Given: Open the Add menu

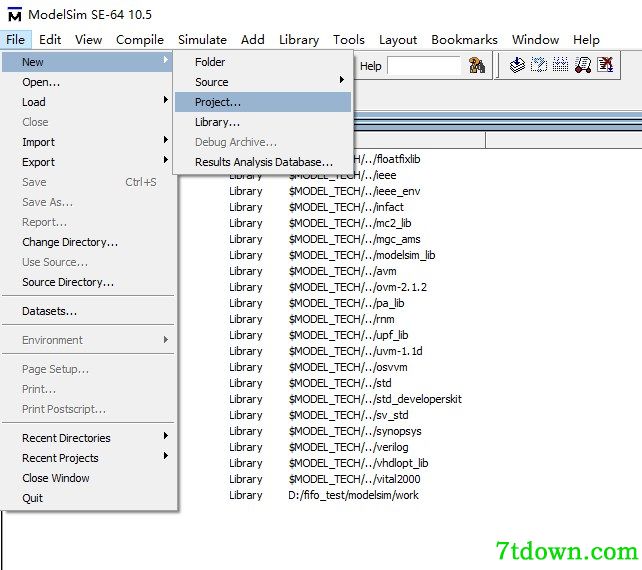Looking at the screenshot, I should coord(253,40).
